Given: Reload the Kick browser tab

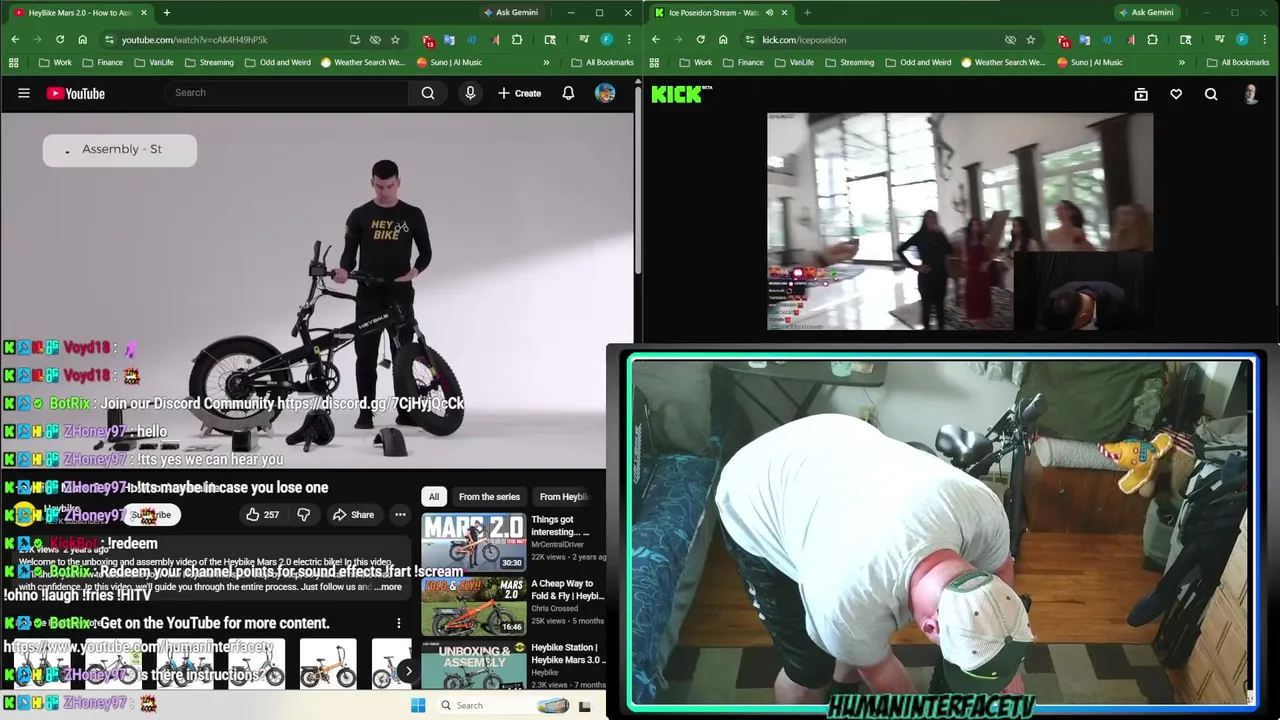Looking at the screenshot, I should point(700,40).
